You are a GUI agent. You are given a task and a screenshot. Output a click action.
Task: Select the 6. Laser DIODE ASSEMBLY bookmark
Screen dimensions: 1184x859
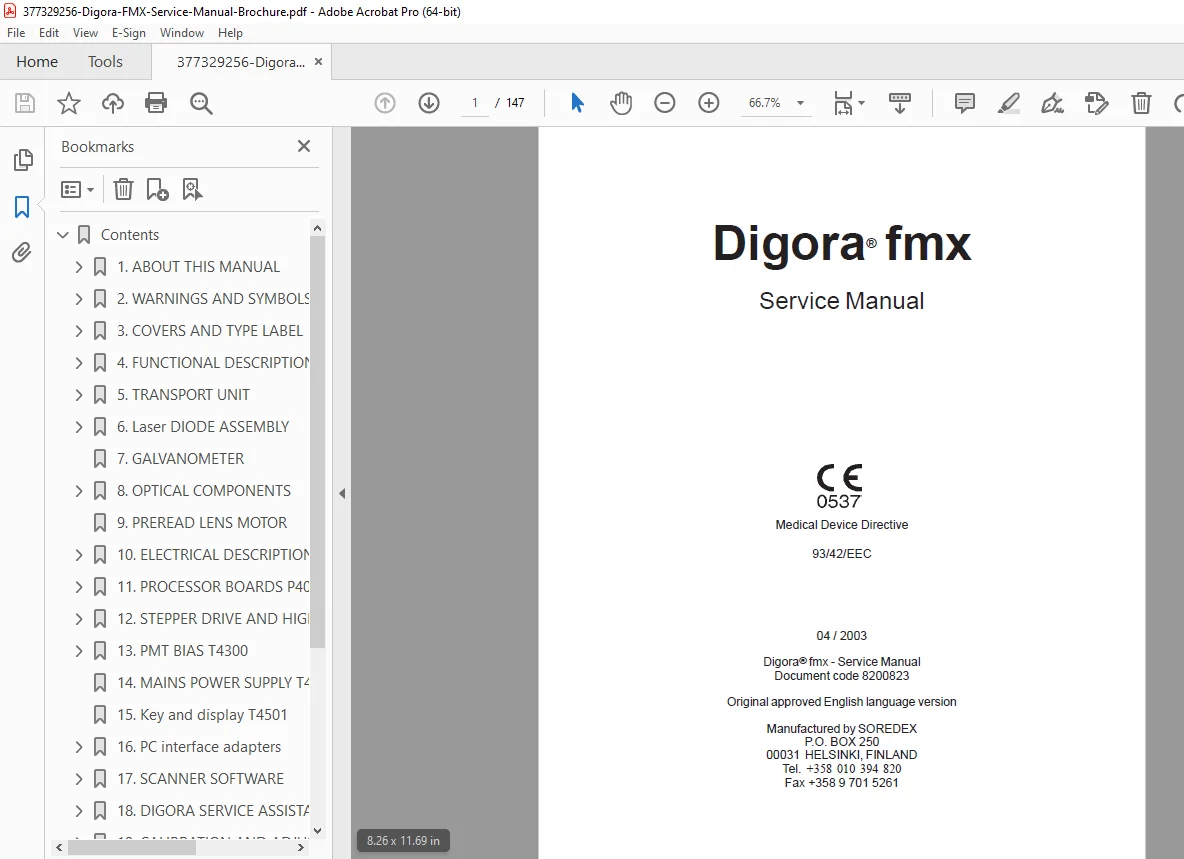pyautogui.click(x=202, y=426)
